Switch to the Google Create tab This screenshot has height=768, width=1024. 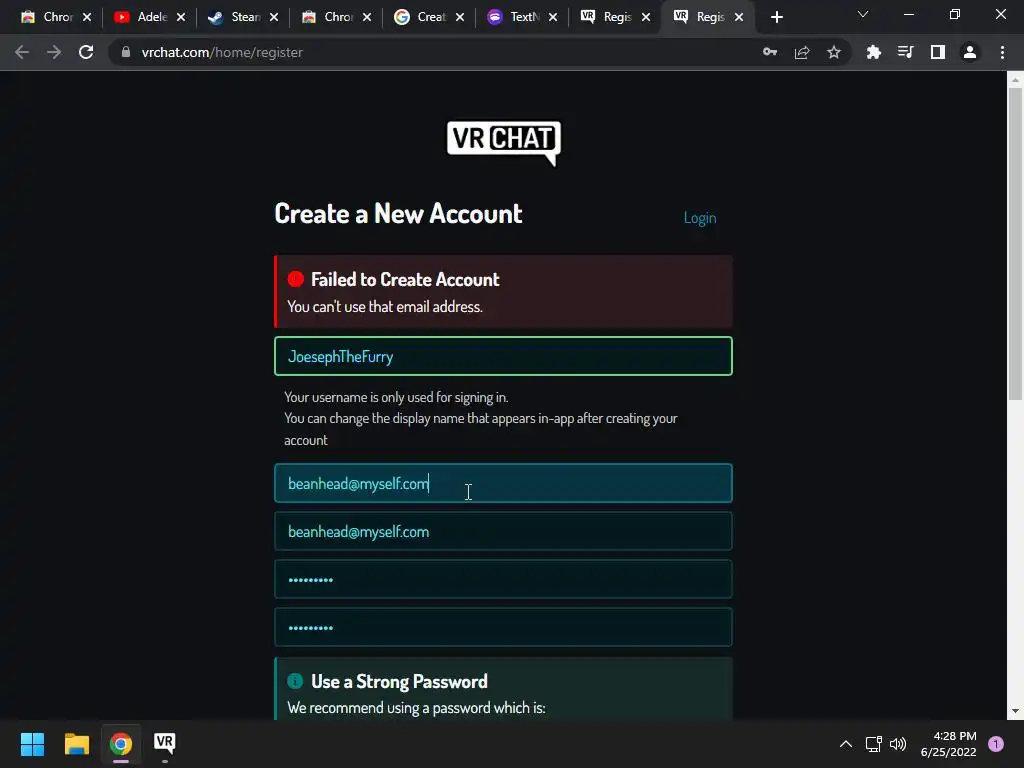tap(420, 17)
